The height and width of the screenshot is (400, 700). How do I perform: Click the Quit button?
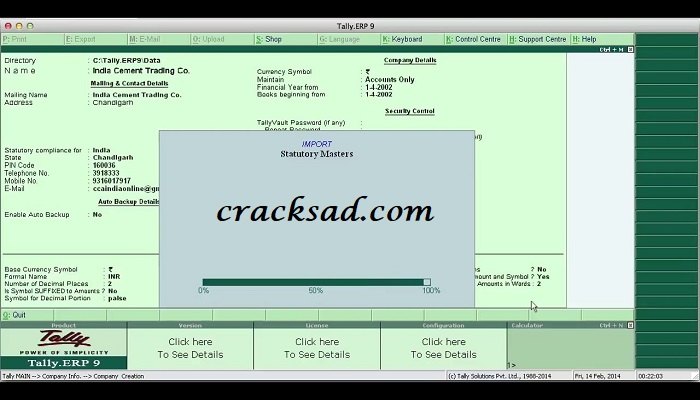click(27, 315)
